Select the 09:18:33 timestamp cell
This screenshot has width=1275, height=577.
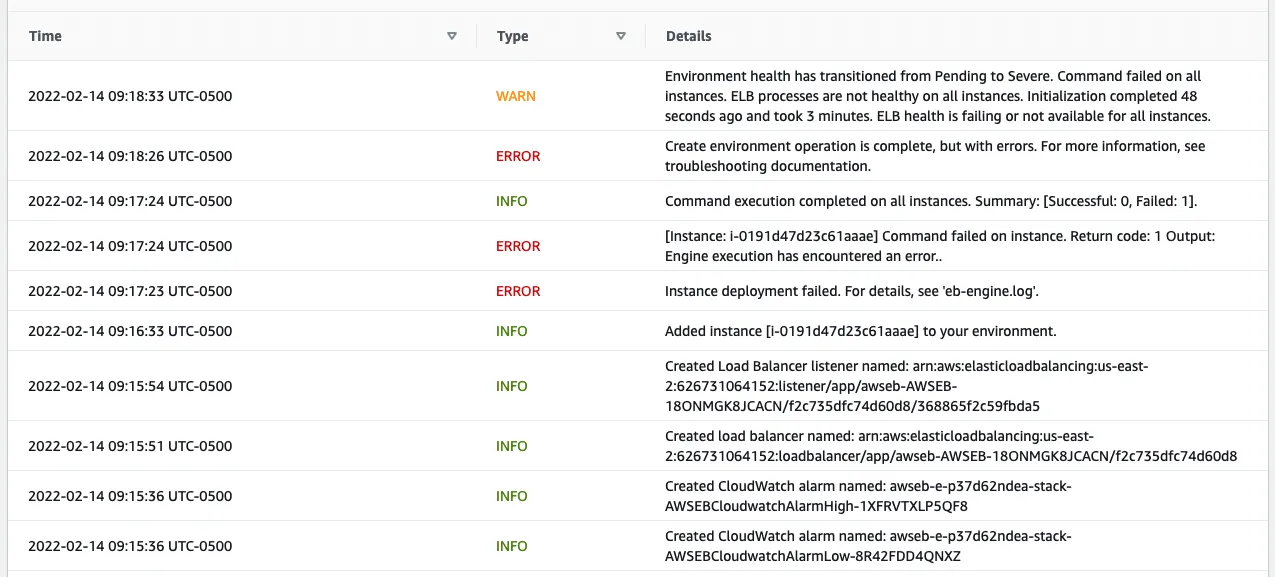click(130, 96)
